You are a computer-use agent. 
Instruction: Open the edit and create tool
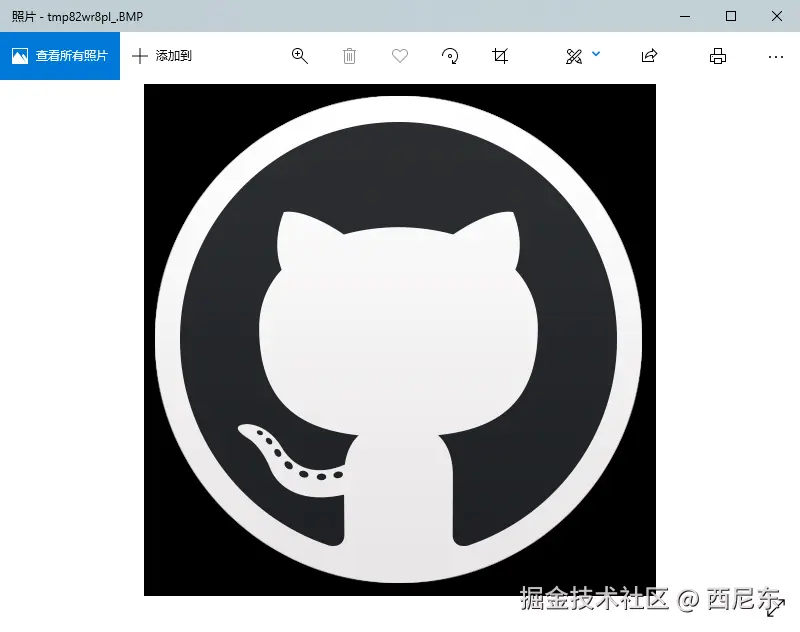pyautogui.click(x=574, y=56)
